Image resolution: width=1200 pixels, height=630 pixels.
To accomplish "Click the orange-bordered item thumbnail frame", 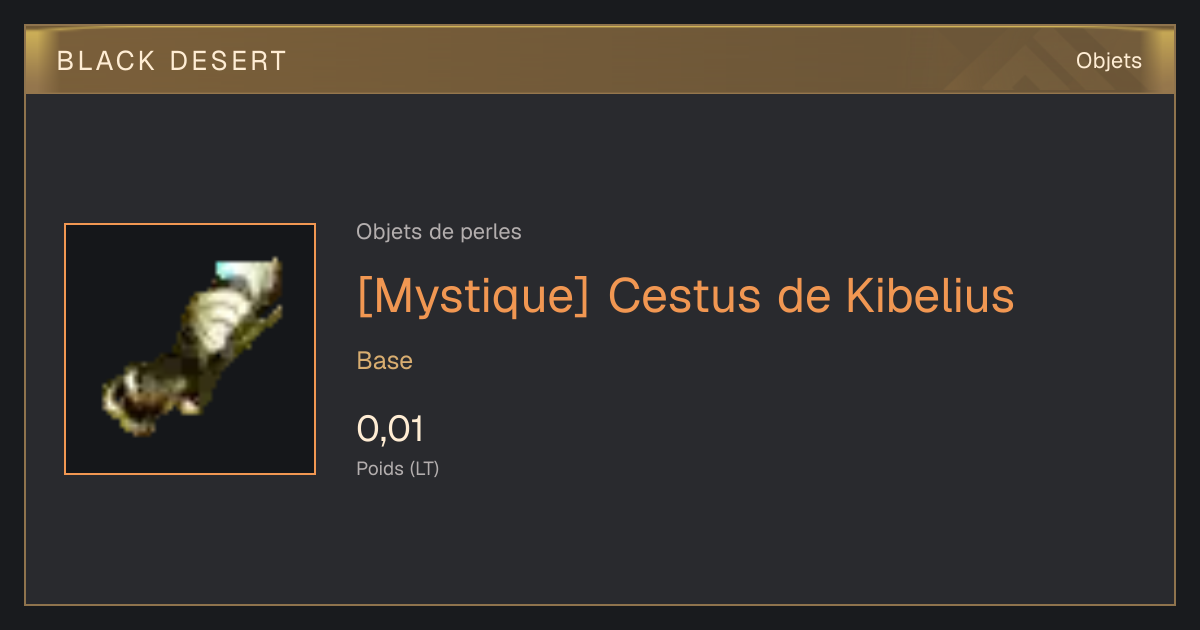I will (x=190, y=349).
